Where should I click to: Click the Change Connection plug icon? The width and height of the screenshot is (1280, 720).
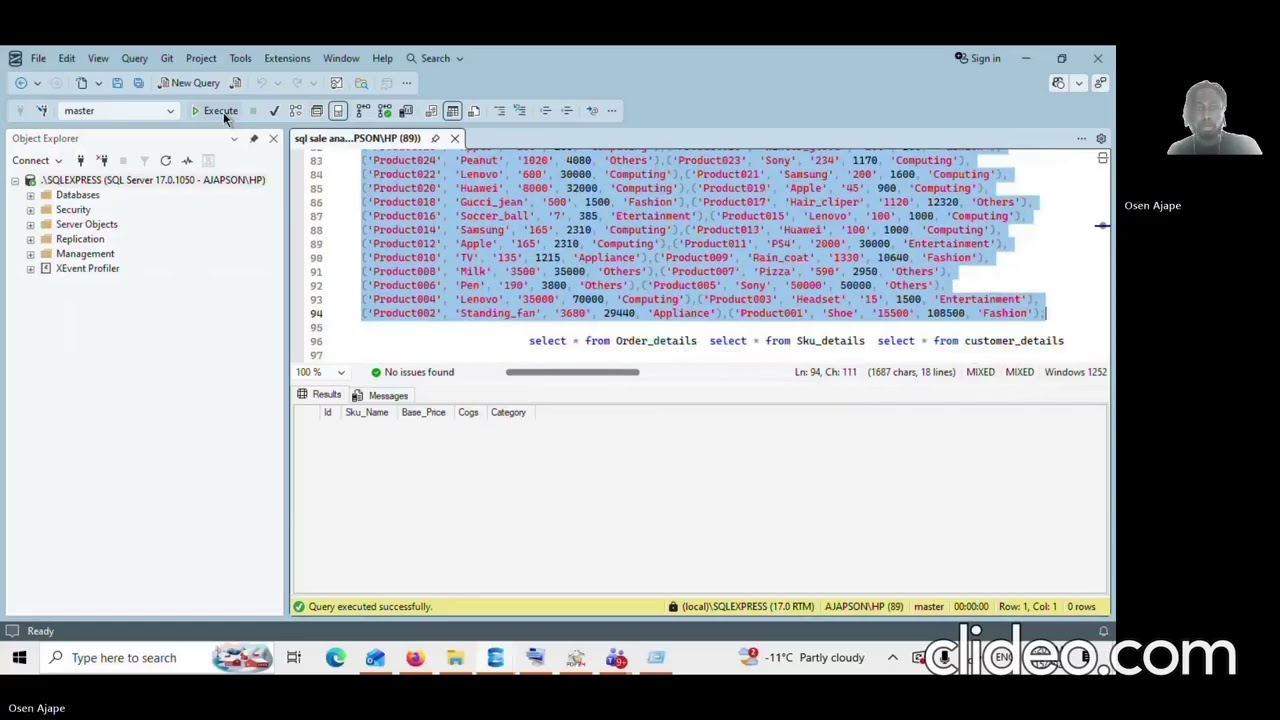(x=42, y=111)
